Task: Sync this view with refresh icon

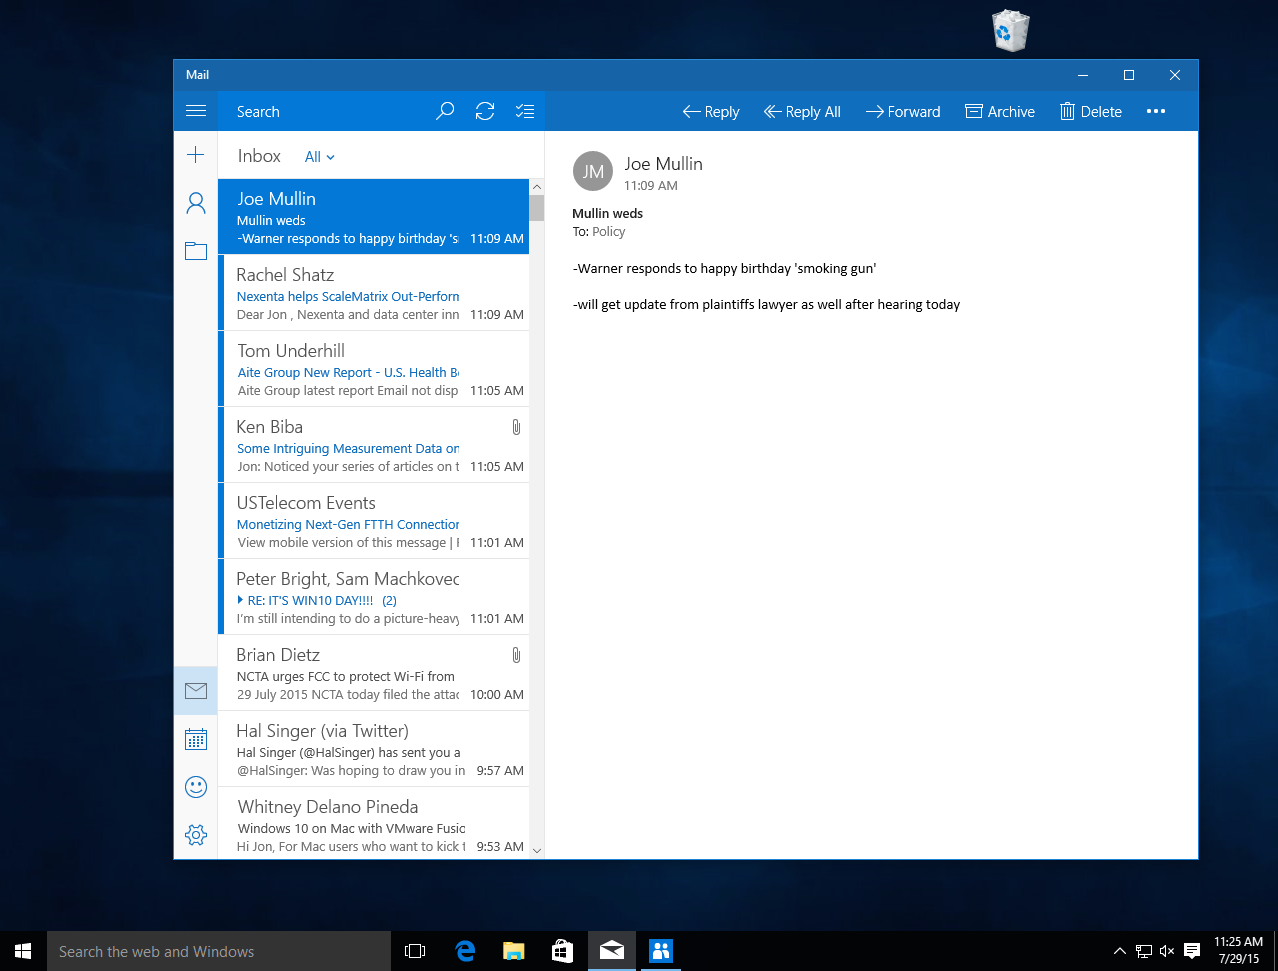Action: tap(485, 111)
